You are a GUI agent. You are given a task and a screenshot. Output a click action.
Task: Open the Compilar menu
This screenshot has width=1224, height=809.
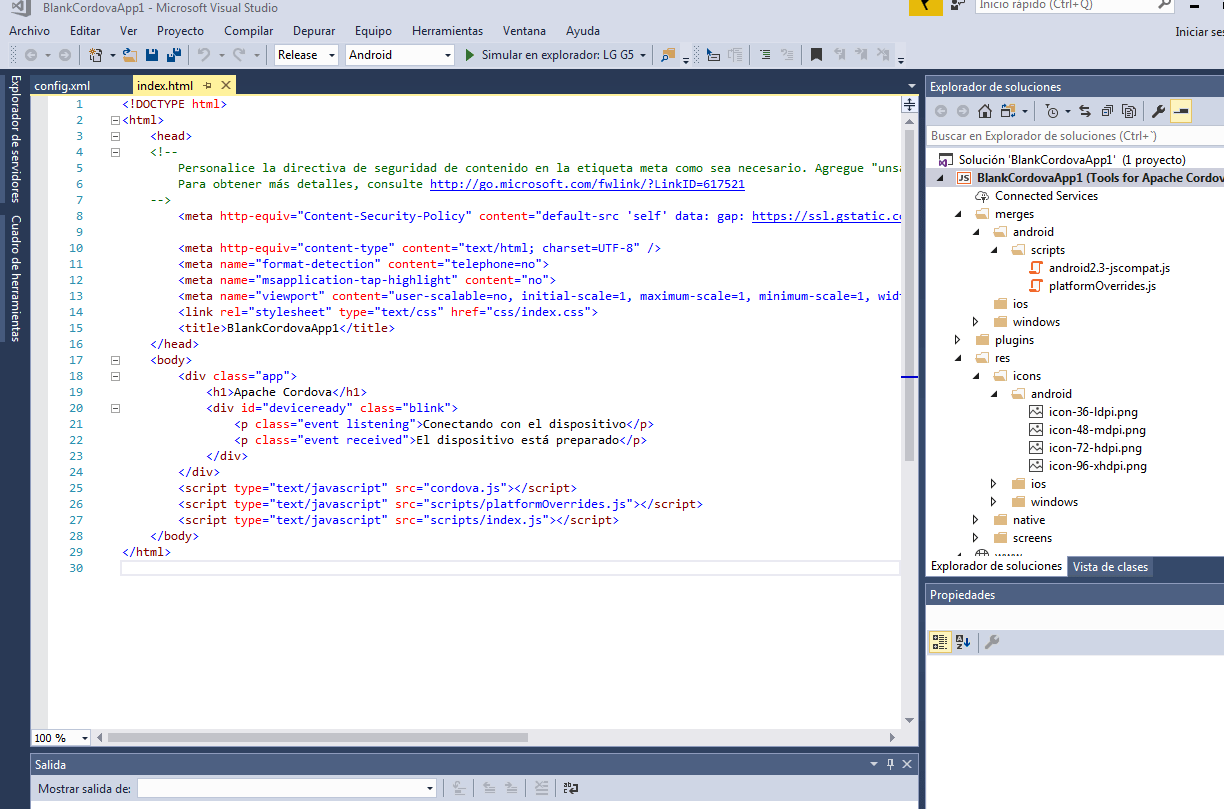[248, 31]
